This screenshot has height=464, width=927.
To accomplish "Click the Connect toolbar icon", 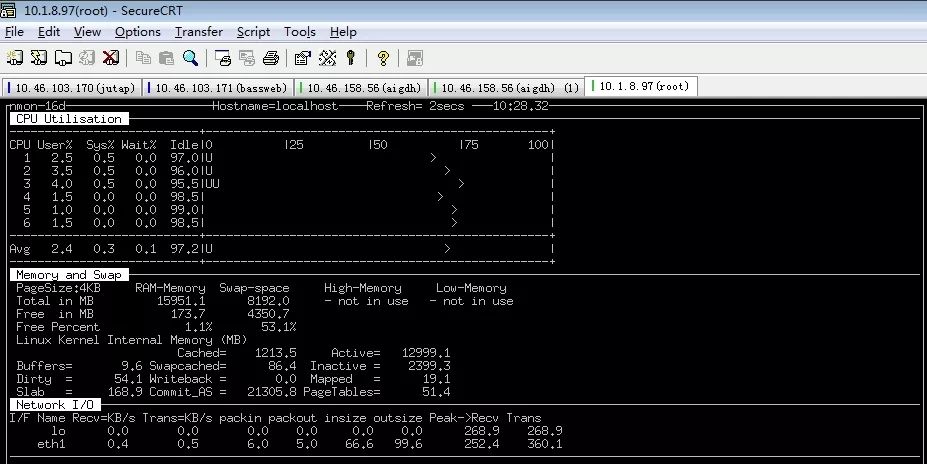I will pyautogui.click(x=14, y=57).
